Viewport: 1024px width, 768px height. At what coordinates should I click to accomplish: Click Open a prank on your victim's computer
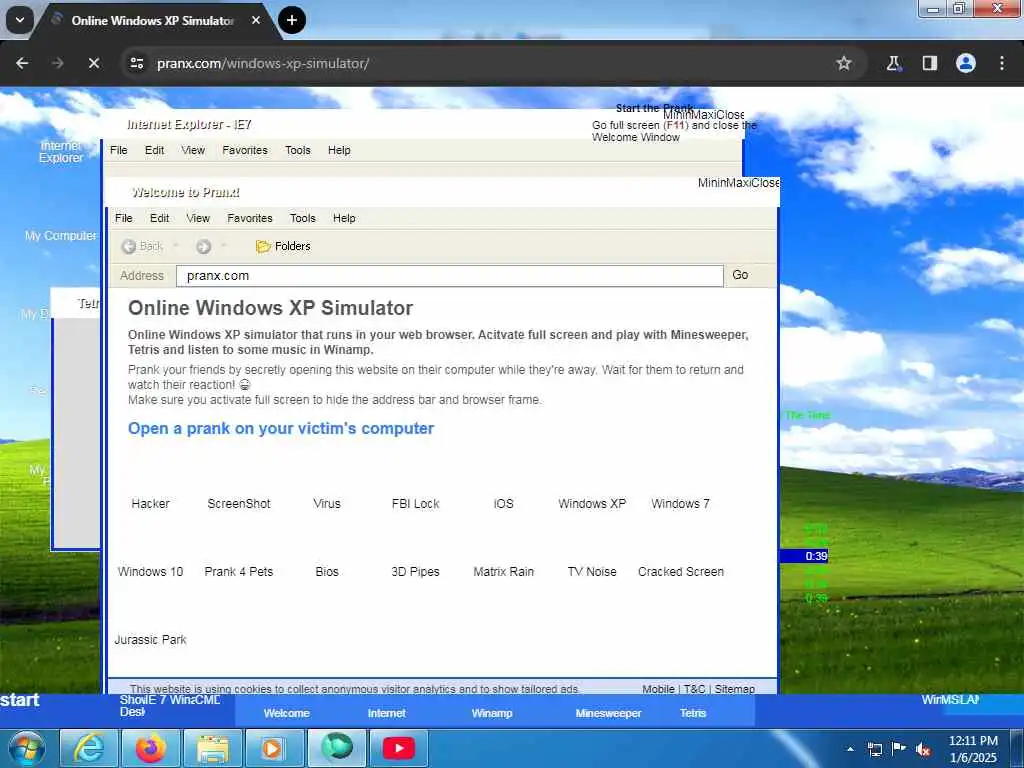coord(281,428)
